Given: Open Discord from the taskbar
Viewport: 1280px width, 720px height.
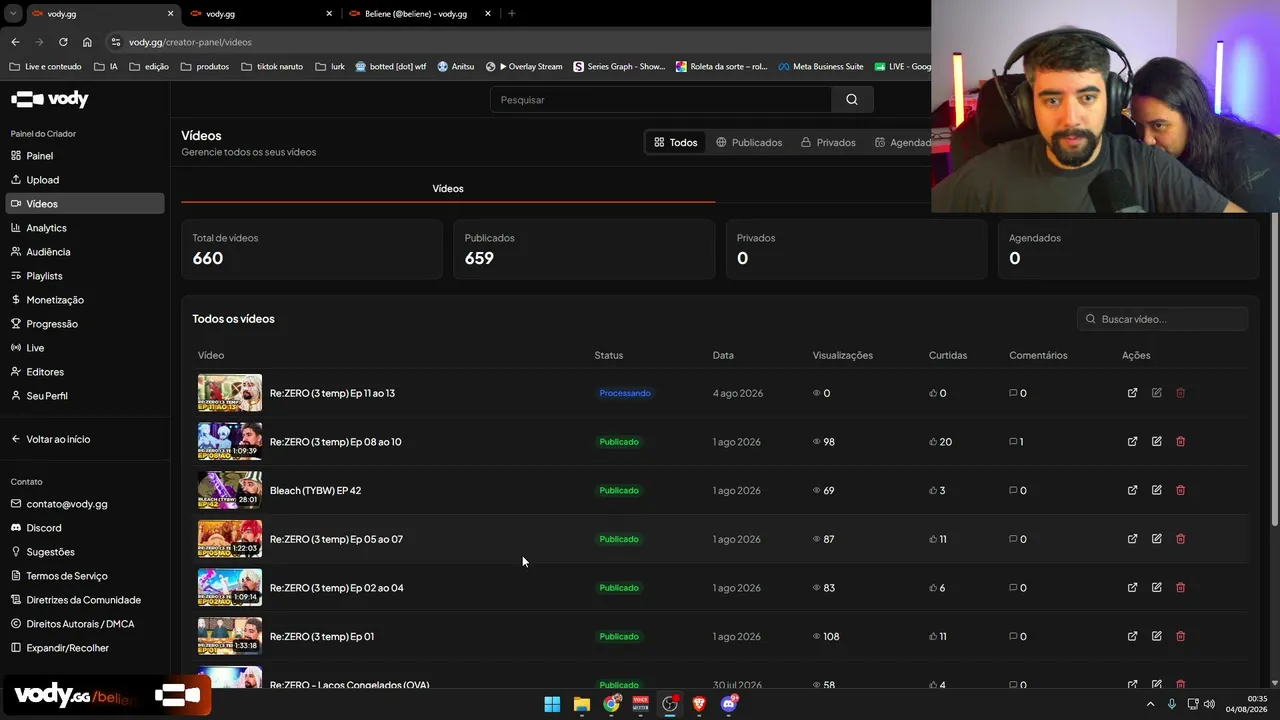Looking at the screenshot, I should tap(729, 704).
